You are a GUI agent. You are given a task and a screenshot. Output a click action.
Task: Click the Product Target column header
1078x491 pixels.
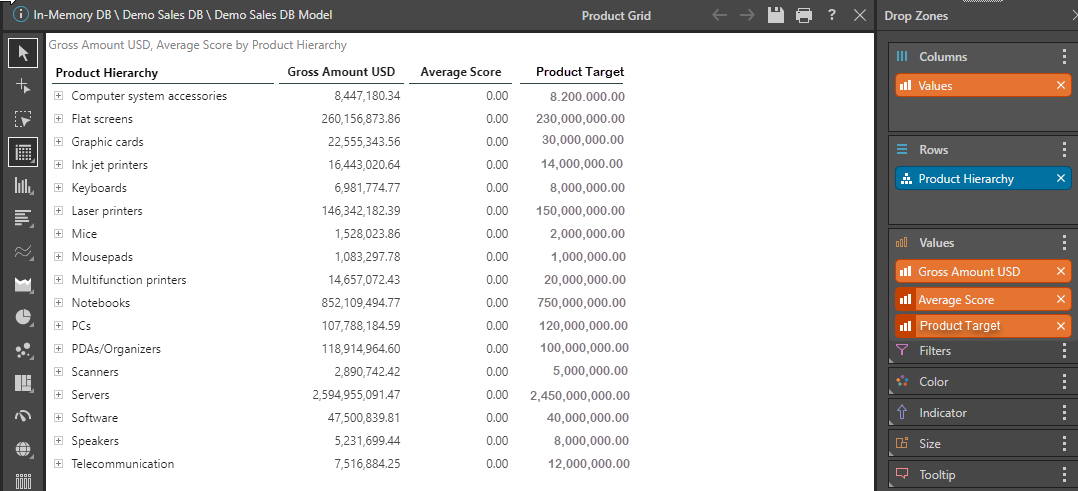tap(580, 72)
